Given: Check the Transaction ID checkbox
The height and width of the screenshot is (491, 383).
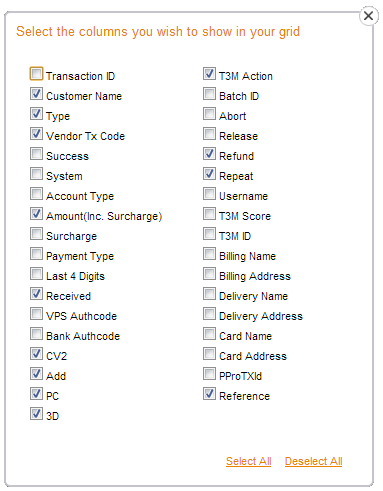Looking at the screenshot, I should (x=36, y=74).
